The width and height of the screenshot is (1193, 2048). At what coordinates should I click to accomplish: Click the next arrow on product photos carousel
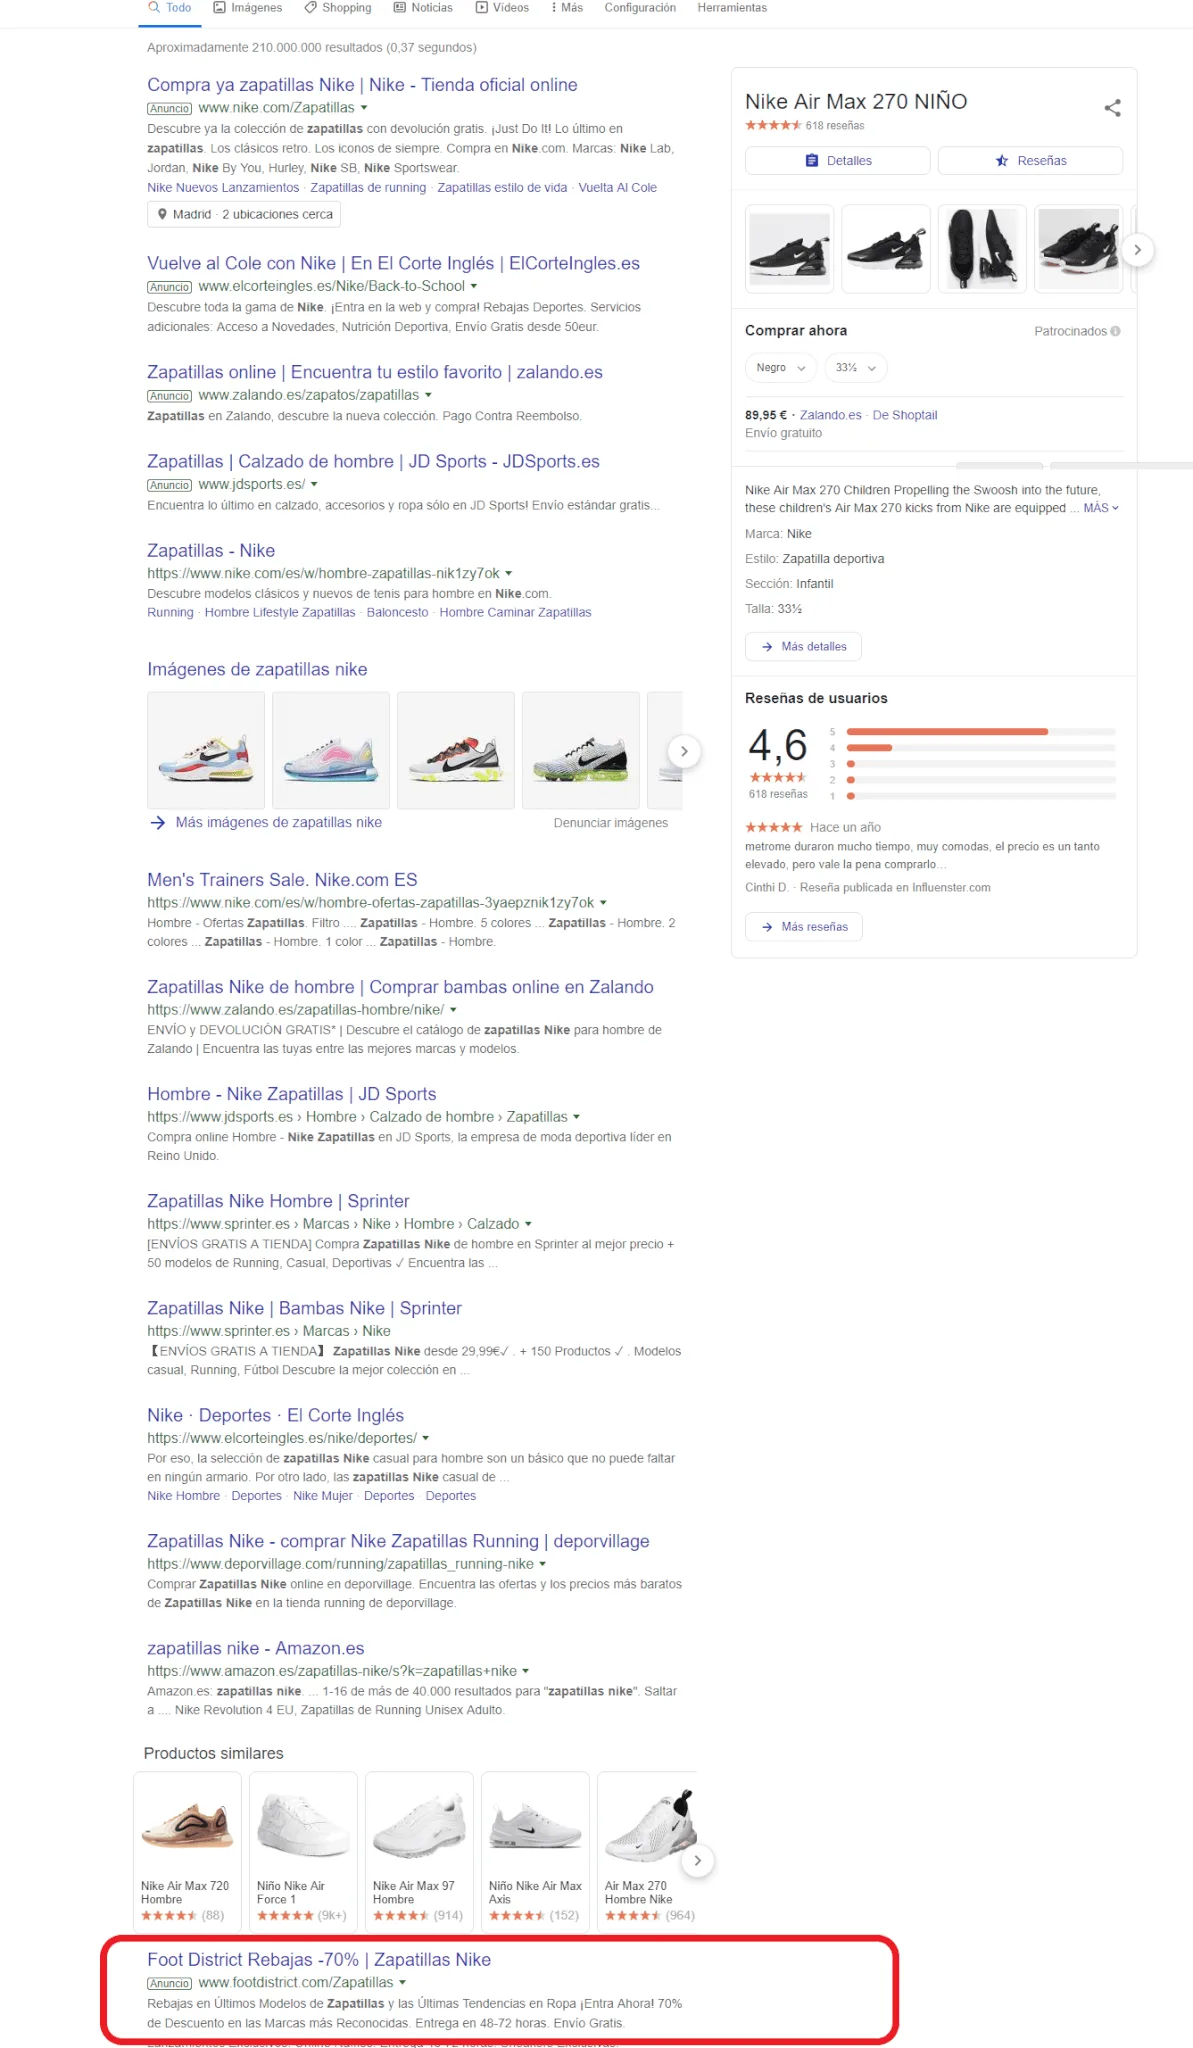[x=1137, y=250]
